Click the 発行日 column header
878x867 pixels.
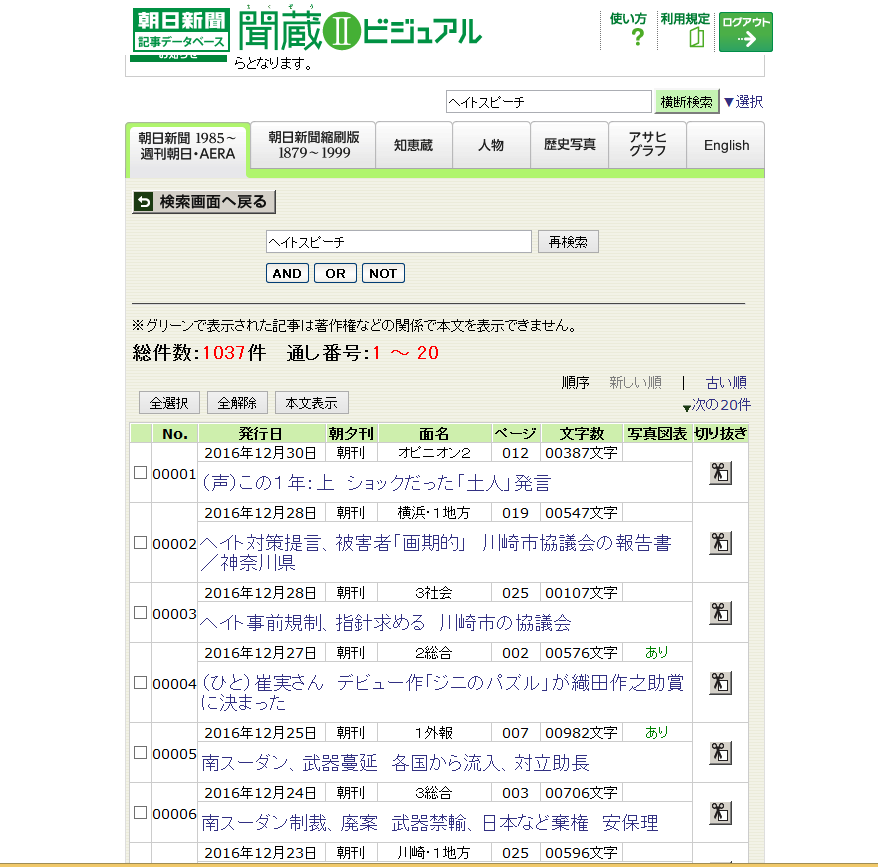[x=260, y=434]
